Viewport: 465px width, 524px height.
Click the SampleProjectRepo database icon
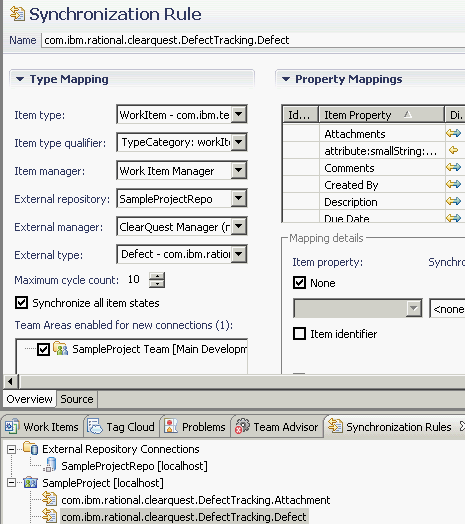pyautogui.click(x=50, y=465)
